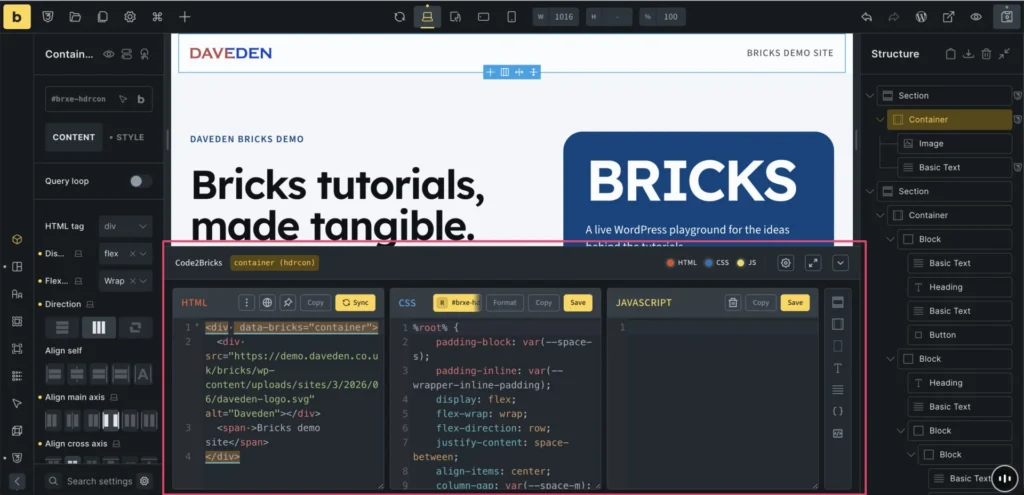Open the Display flex dropdown
The width and height of the screenshot is (1024, 495).
125,253
